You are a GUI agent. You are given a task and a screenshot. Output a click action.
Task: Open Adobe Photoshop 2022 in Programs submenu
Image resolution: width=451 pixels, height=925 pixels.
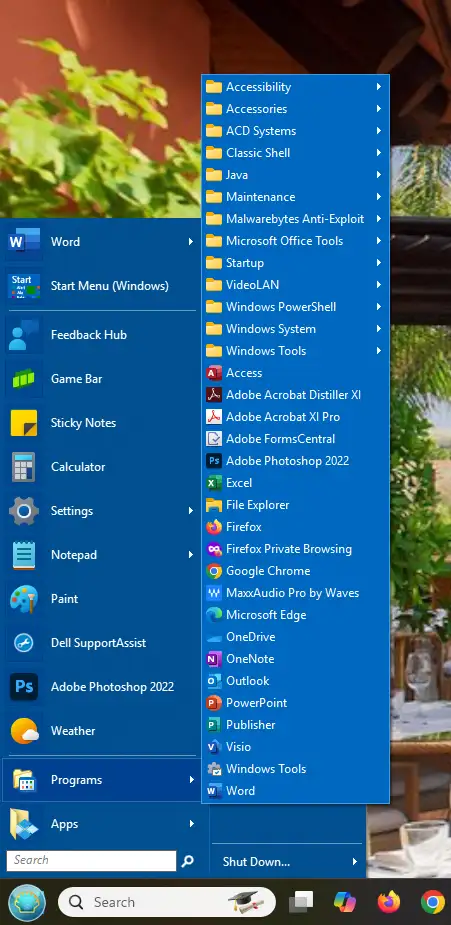(x=295, y=461)
